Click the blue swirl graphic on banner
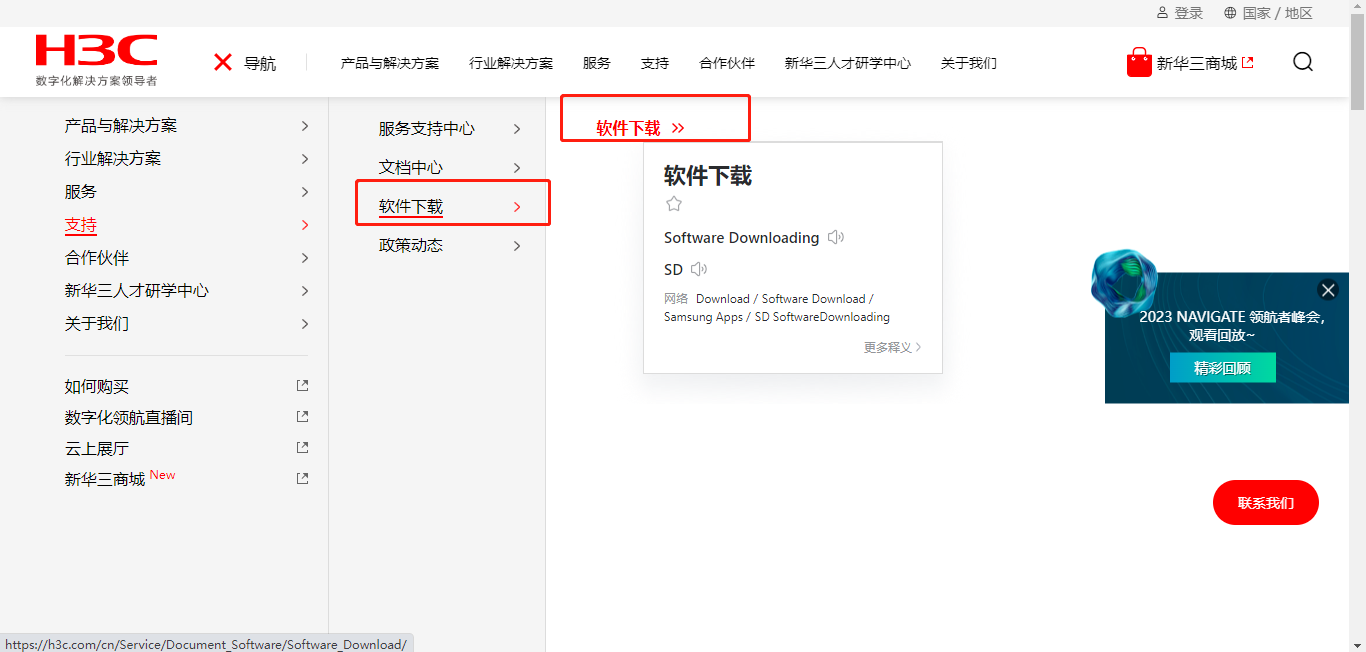The height and width of the screenshot is (652, 1366). [1123, 282]
